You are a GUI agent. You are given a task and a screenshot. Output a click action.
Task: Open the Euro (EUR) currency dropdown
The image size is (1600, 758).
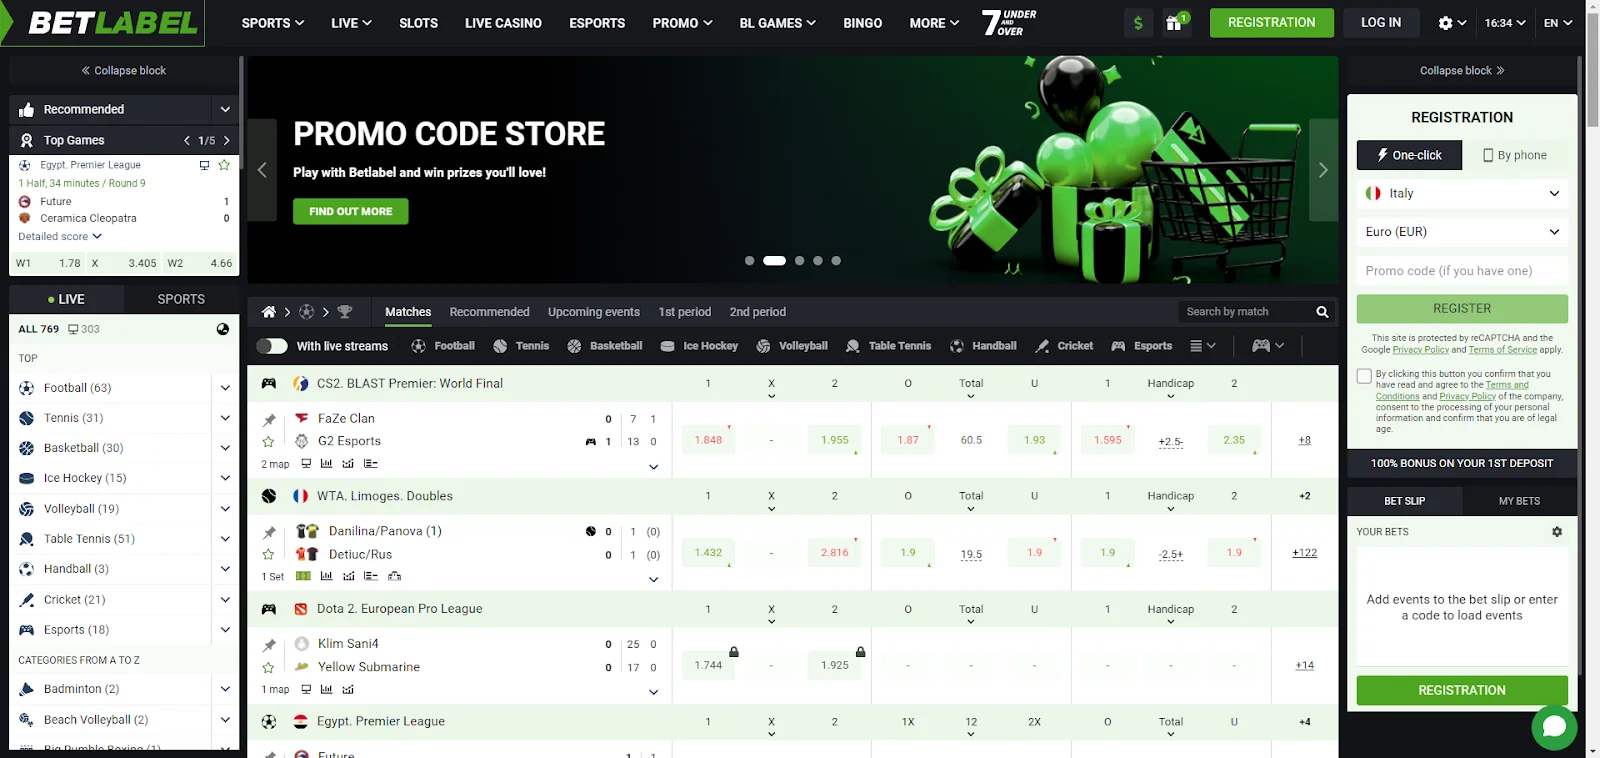(x=1461, y=232)
